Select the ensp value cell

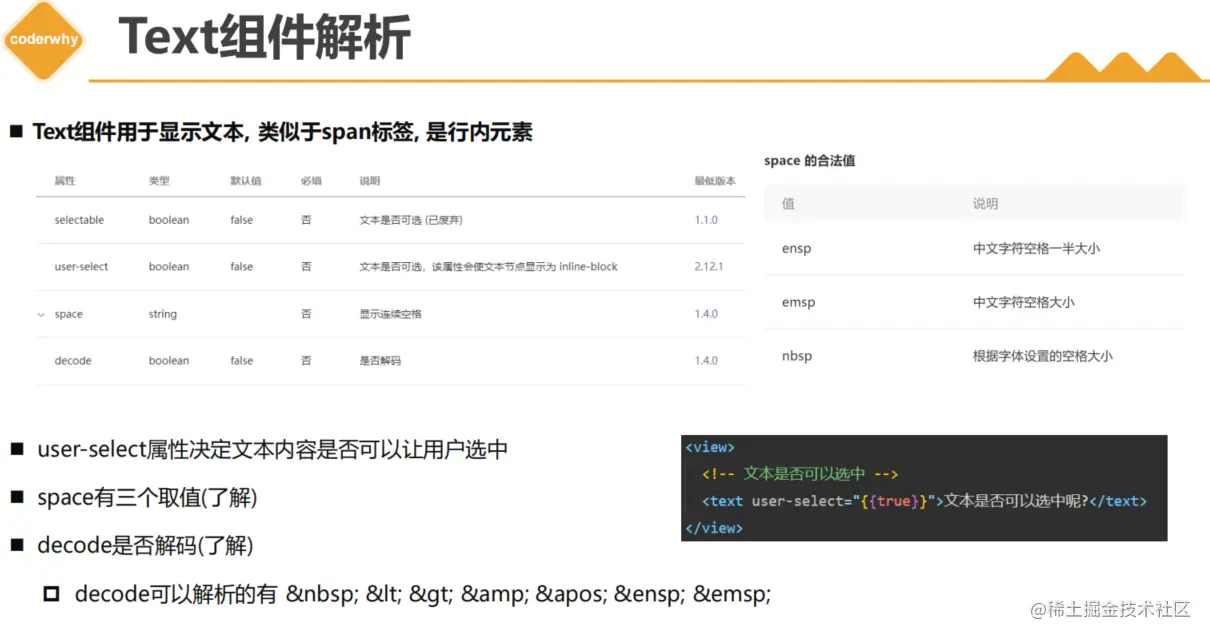click(796, 248)
